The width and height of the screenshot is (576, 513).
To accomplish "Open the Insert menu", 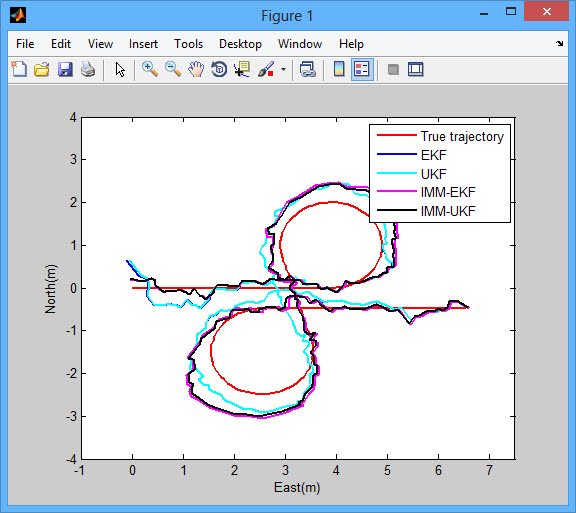I will [x=143, y=44].
